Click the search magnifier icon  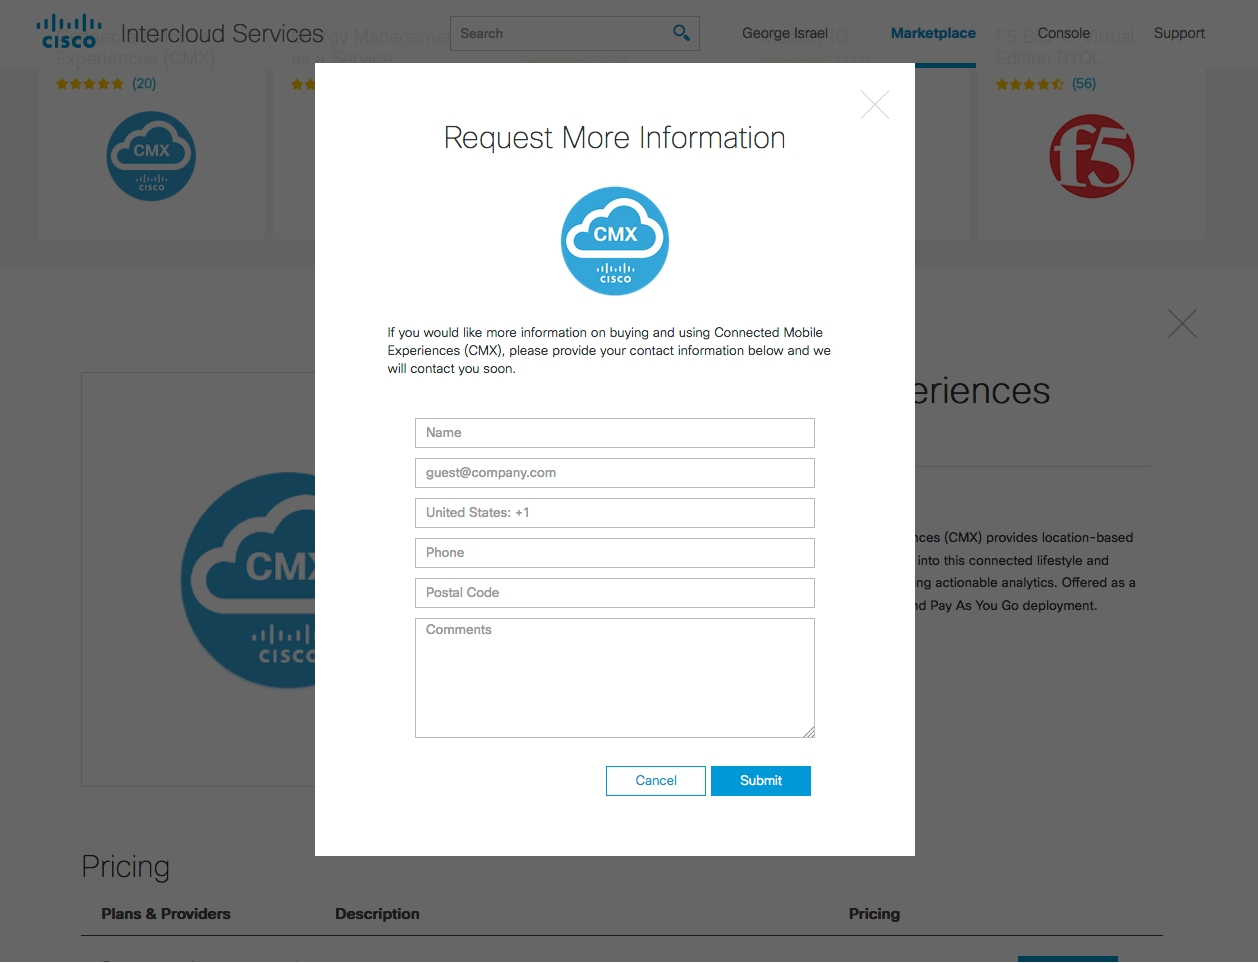(x=681, y=33)
